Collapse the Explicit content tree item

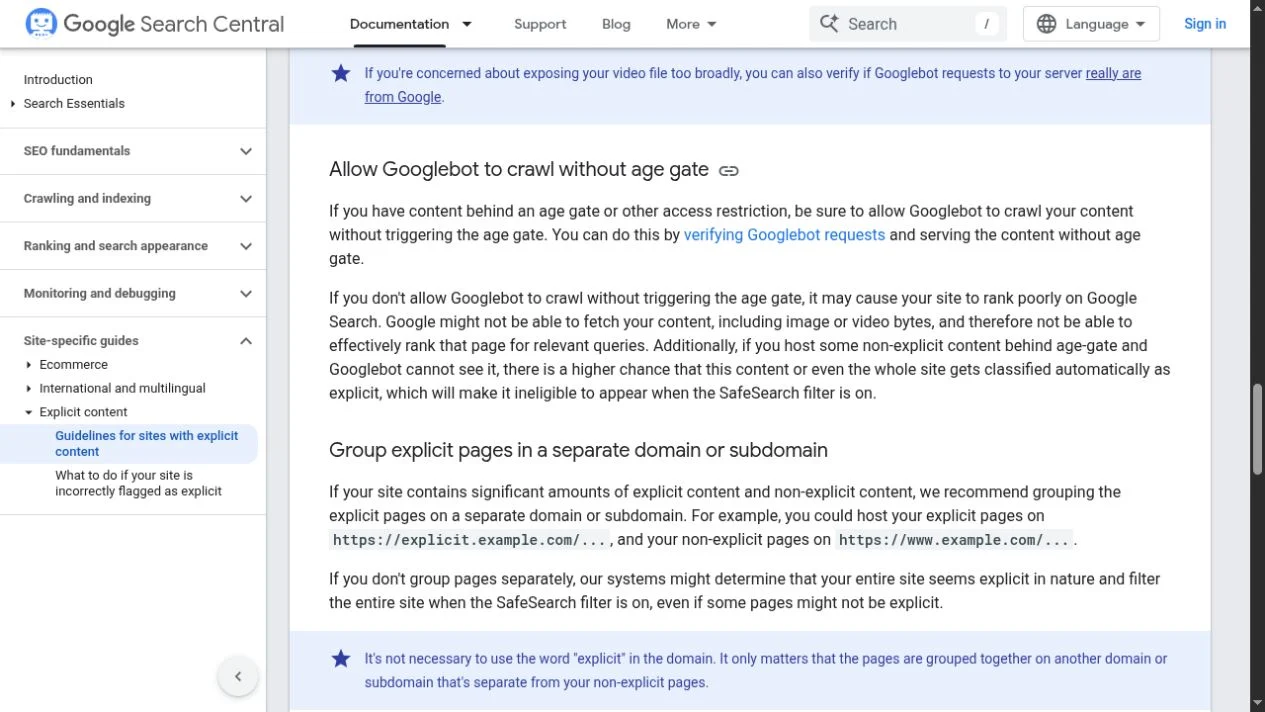tap(29, 412)
